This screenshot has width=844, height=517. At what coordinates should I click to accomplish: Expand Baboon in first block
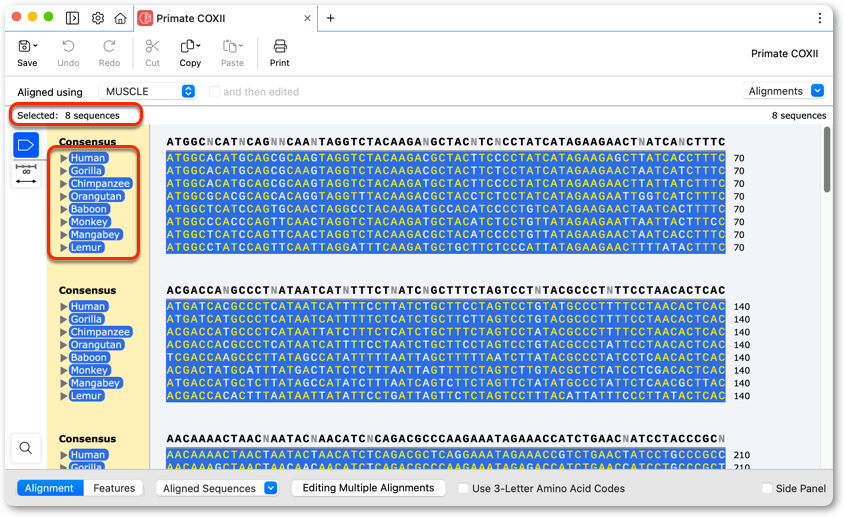point(64,209)
